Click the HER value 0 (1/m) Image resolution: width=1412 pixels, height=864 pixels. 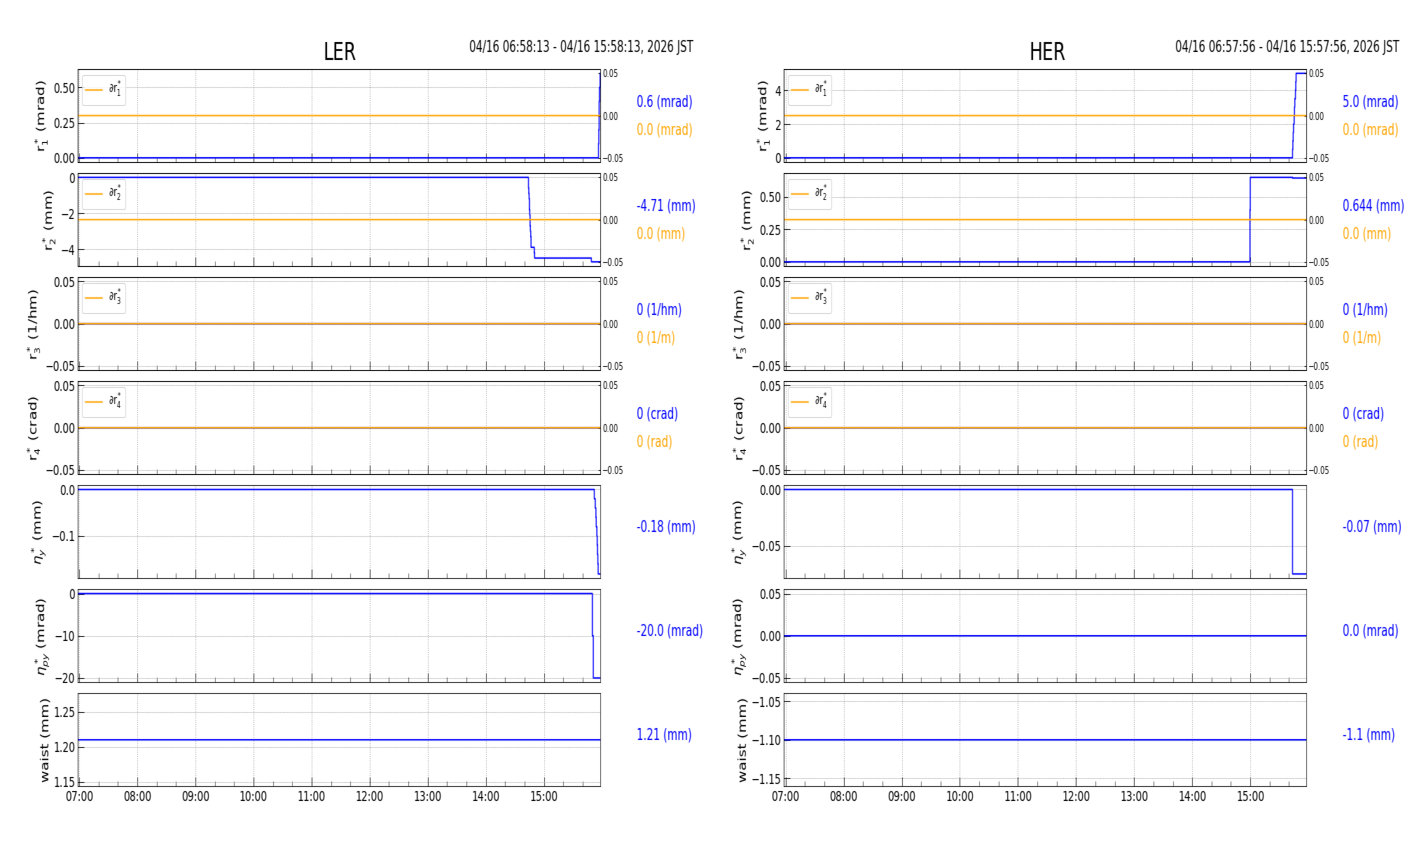point(1362,337)
